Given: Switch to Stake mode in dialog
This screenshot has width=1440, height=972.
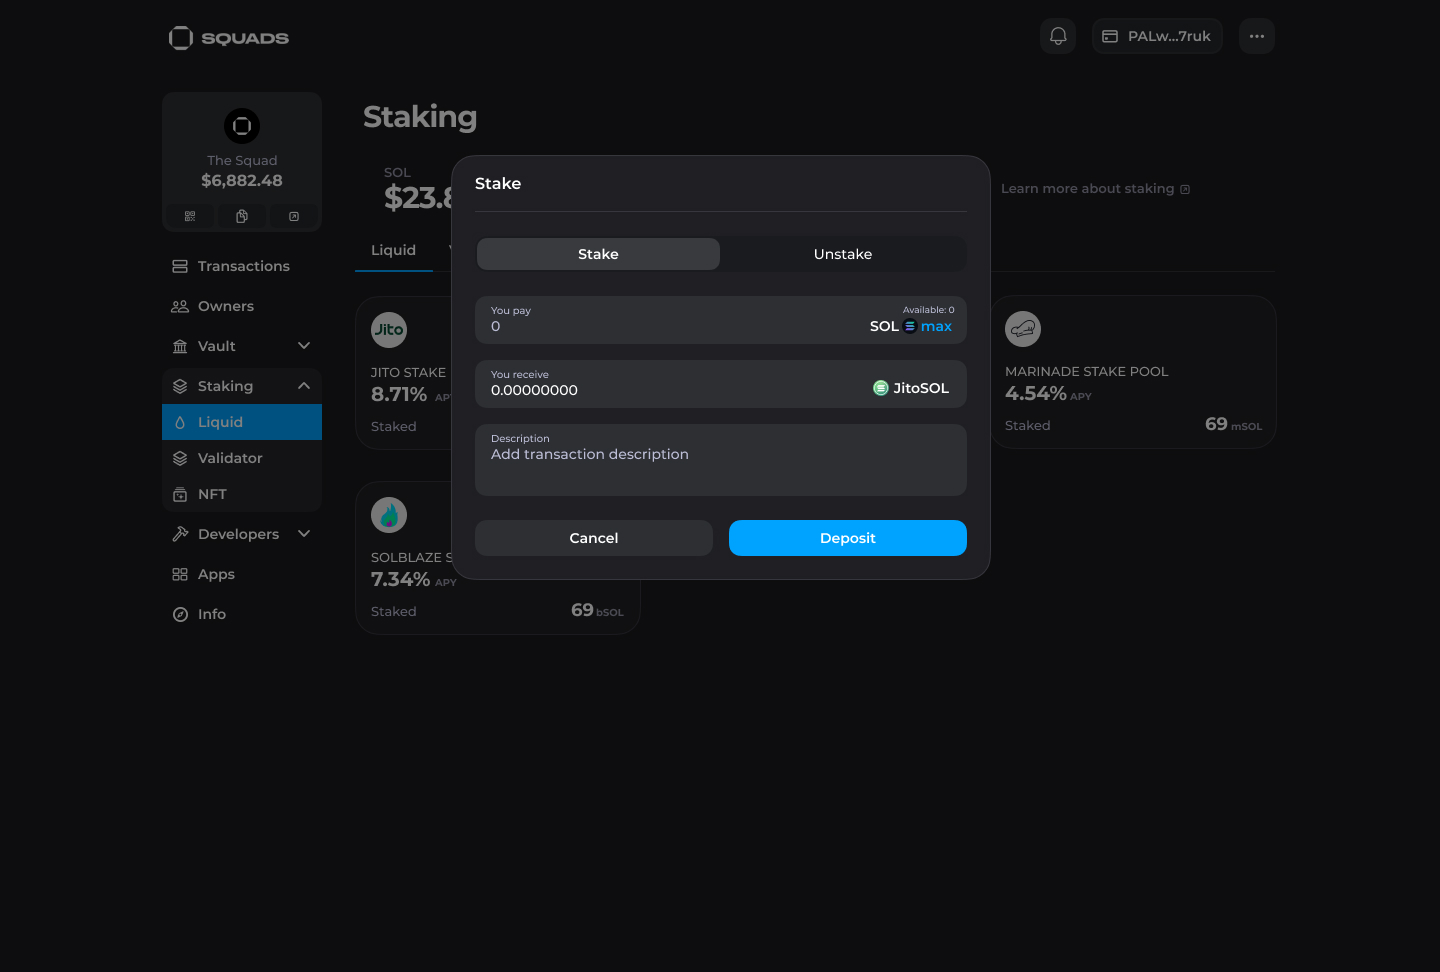Looking at the screenshot, I should tap(598, 254).
